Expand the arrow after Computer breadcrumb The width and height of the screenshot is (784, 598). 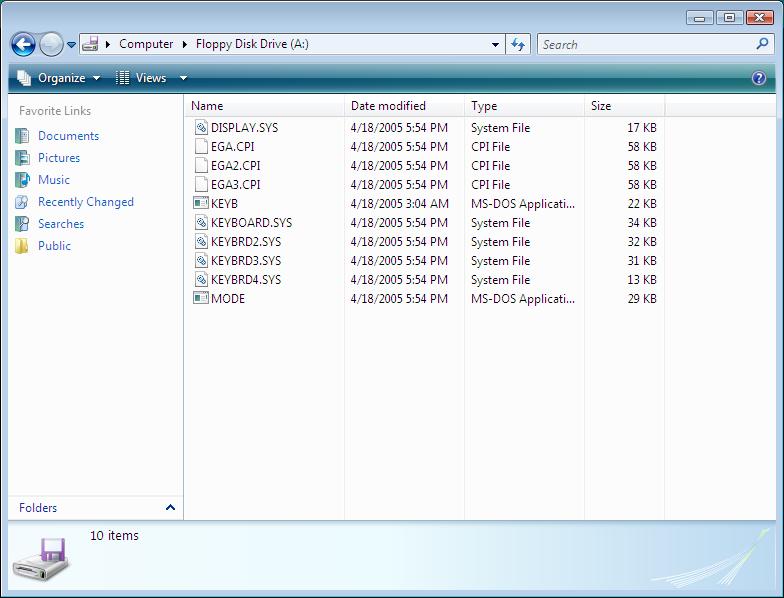(x=184, y=44)
